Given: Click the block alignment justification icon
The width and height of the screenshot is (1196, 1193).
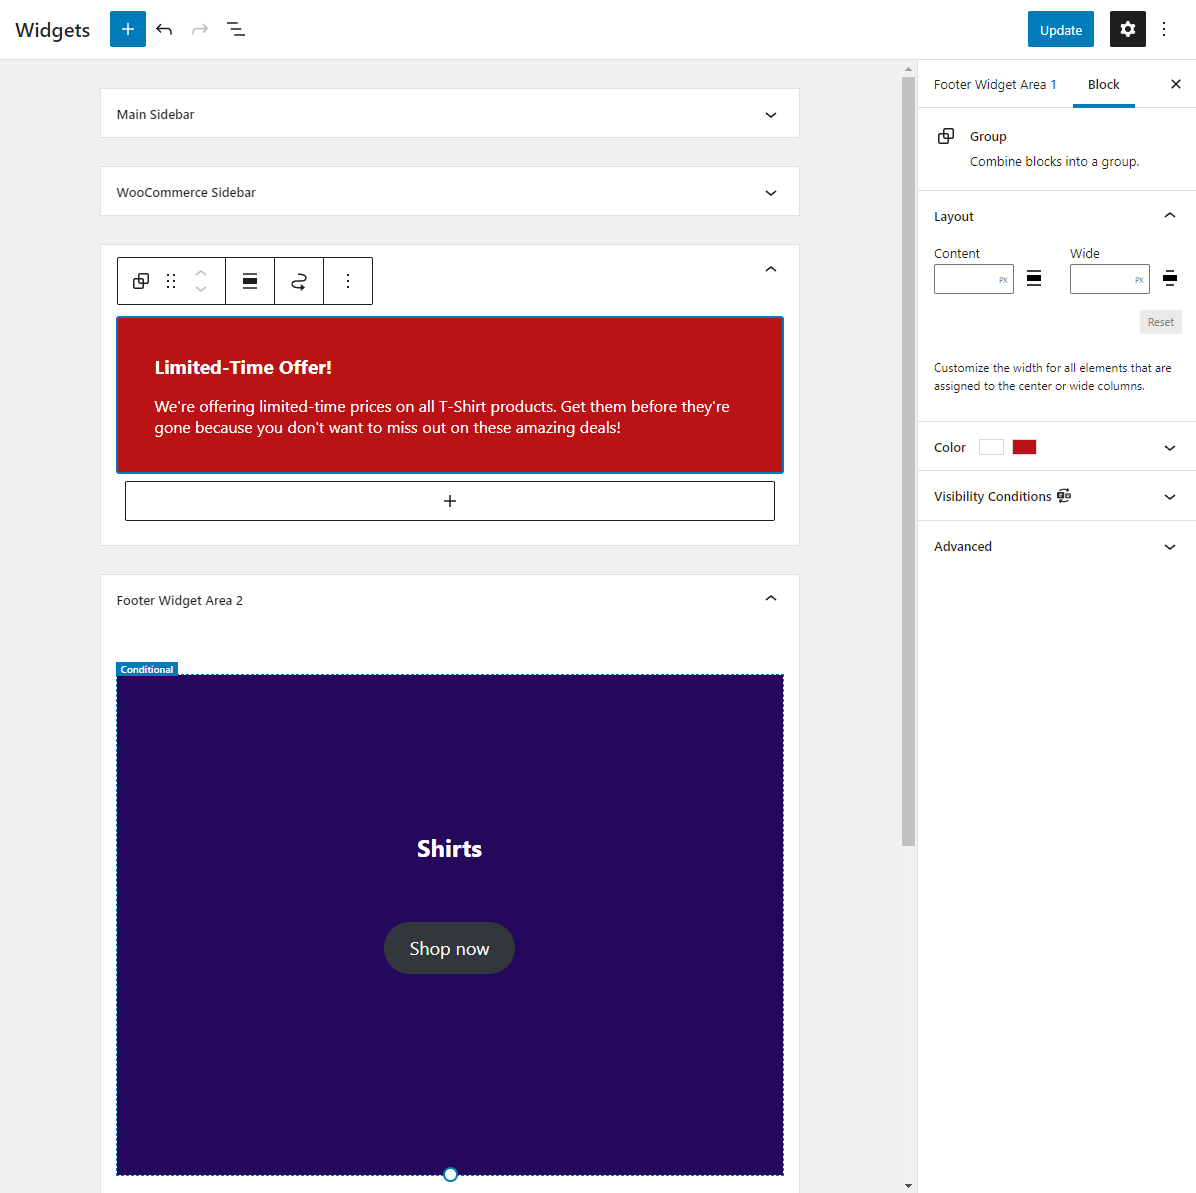Looking at the screenshot, I should coord(249,281).
